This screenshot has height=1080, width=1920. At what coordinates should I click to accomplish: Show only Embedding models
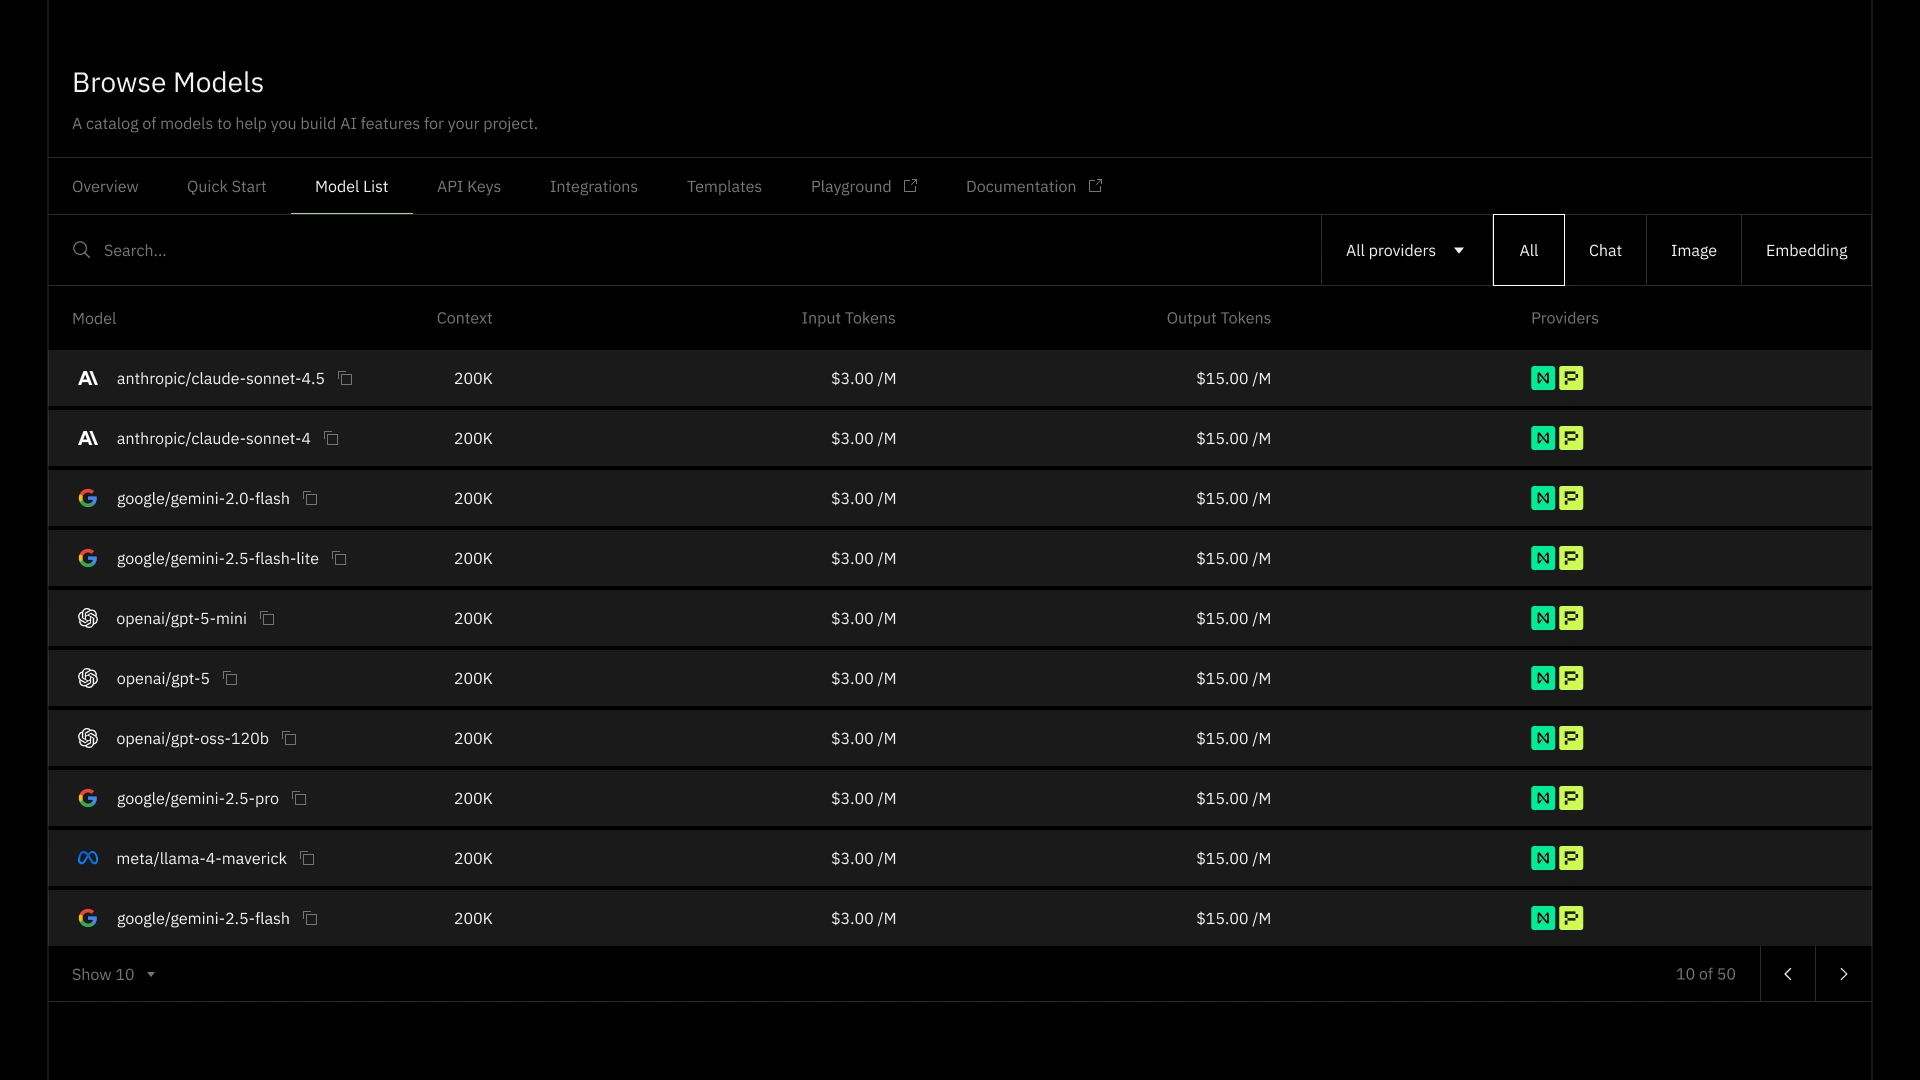point(1805,250)
